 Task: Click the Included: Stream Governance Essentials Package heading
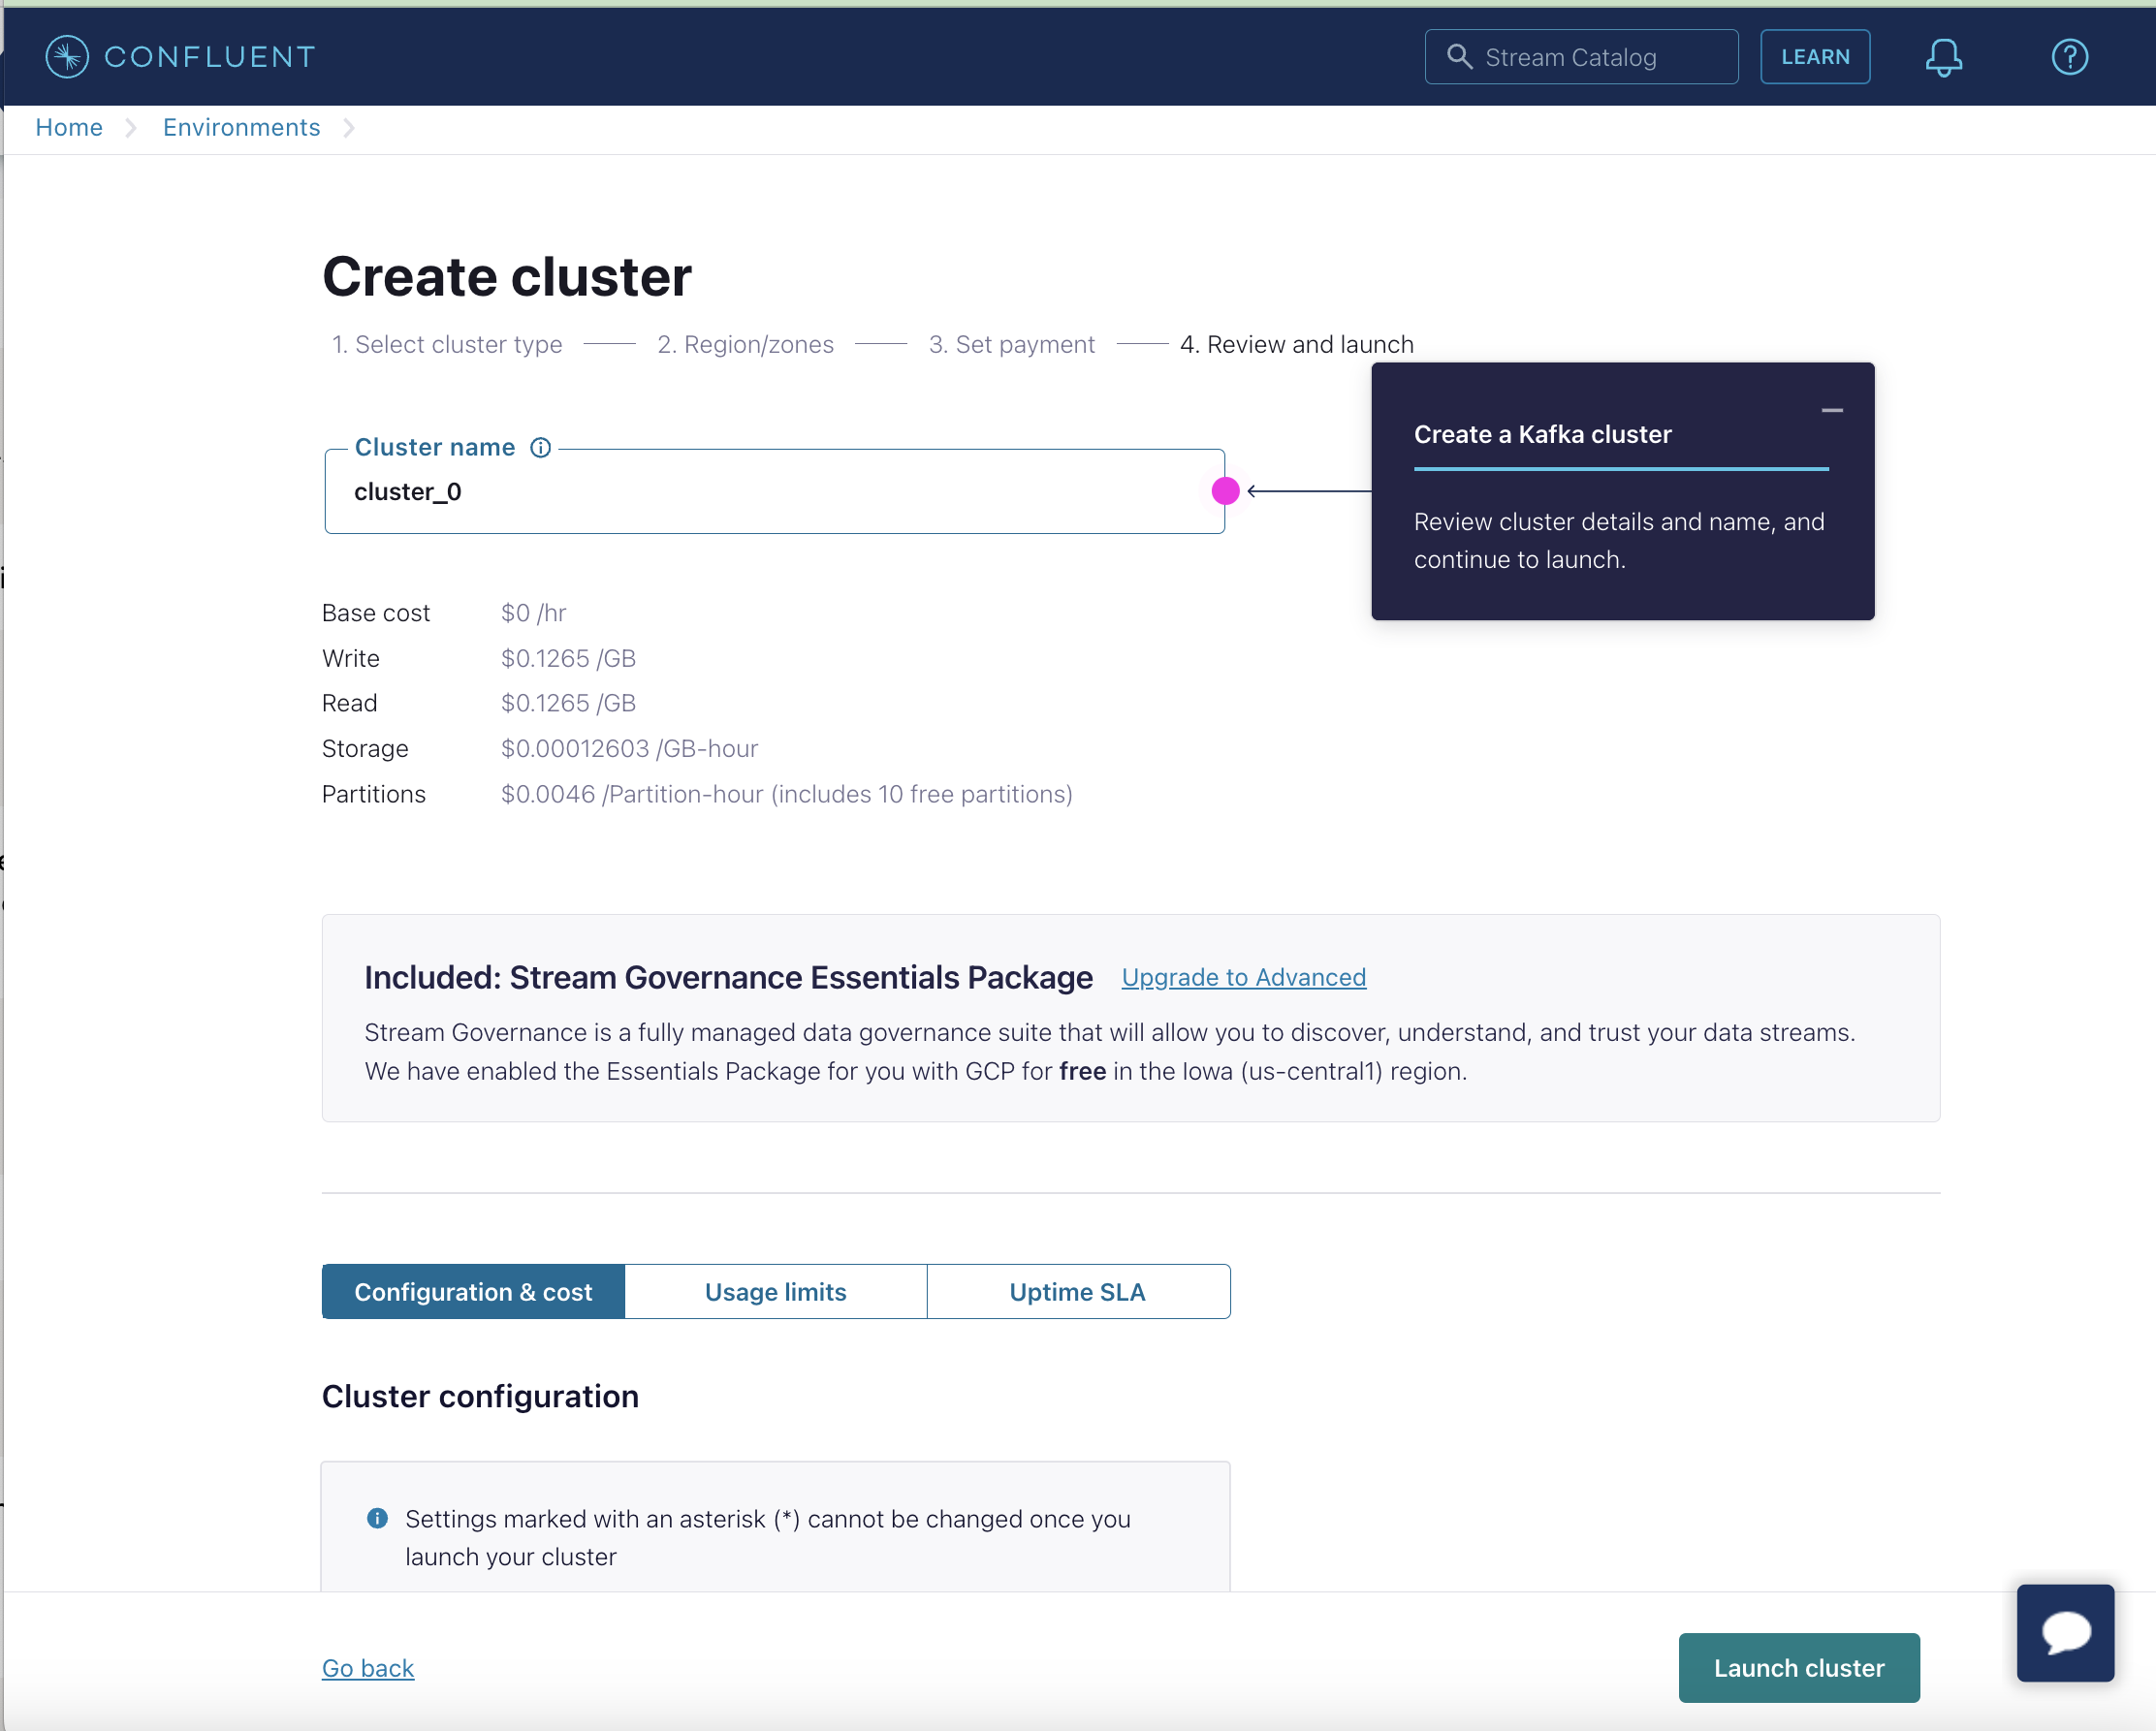728,977
